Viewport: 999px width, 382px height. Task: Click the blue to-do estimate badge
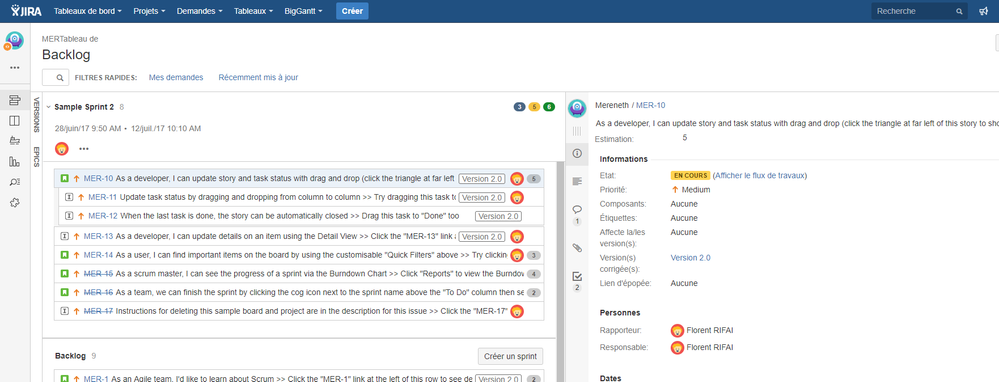[519, 107]
